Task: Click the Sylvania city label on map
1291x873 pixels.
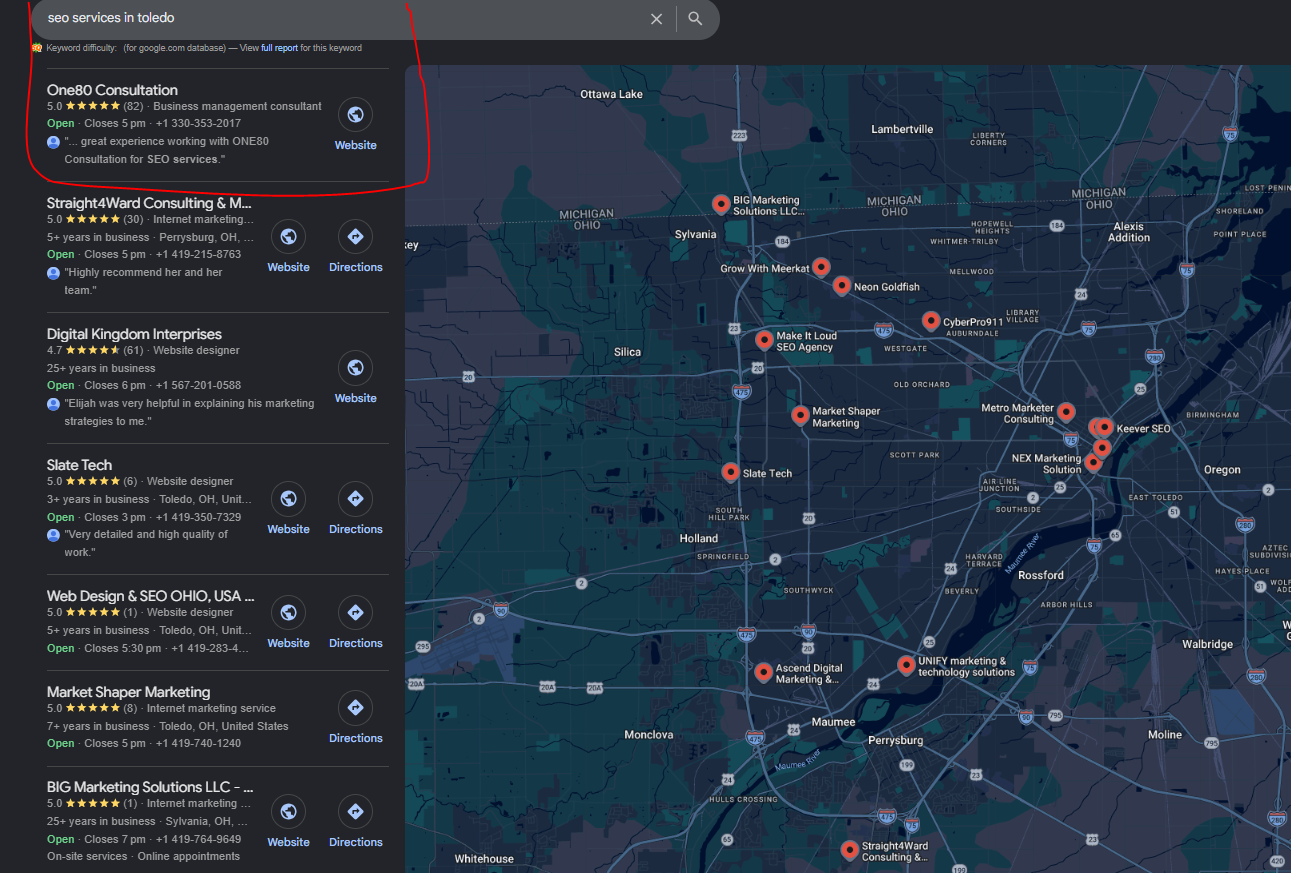Action: (x=695, y=234)
